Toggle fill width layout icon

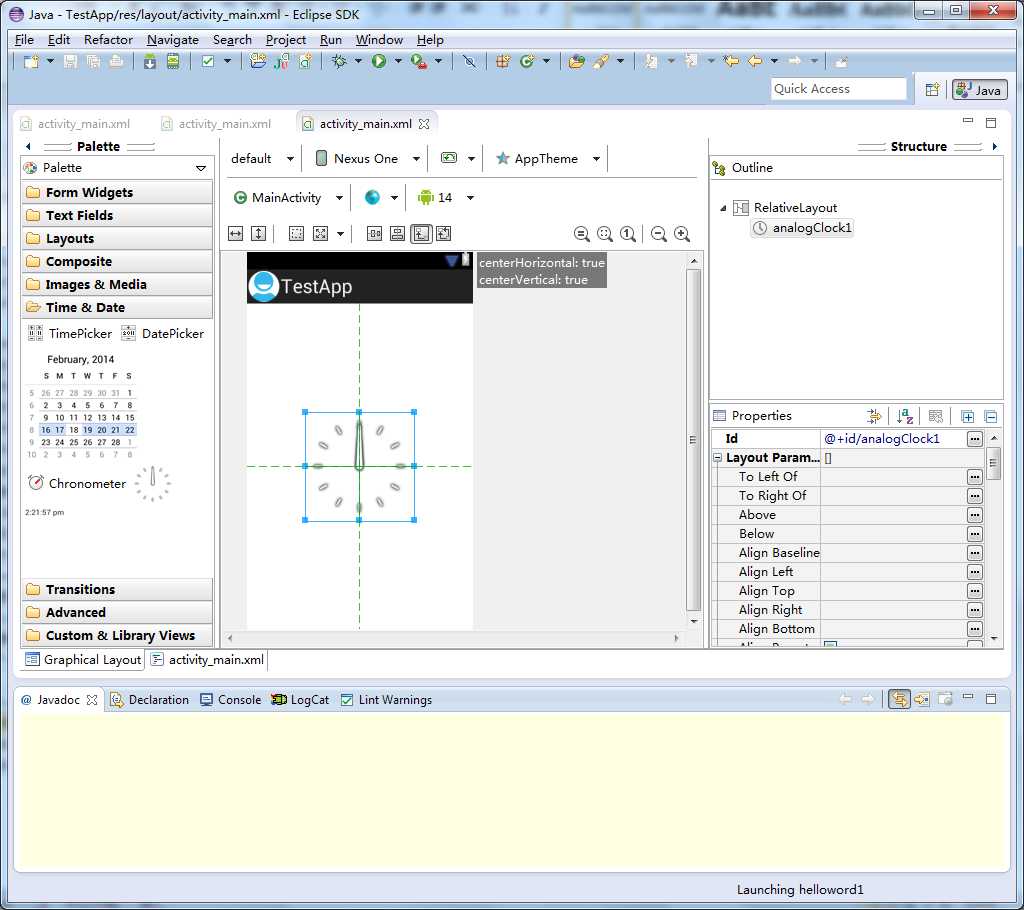point(236,234)
